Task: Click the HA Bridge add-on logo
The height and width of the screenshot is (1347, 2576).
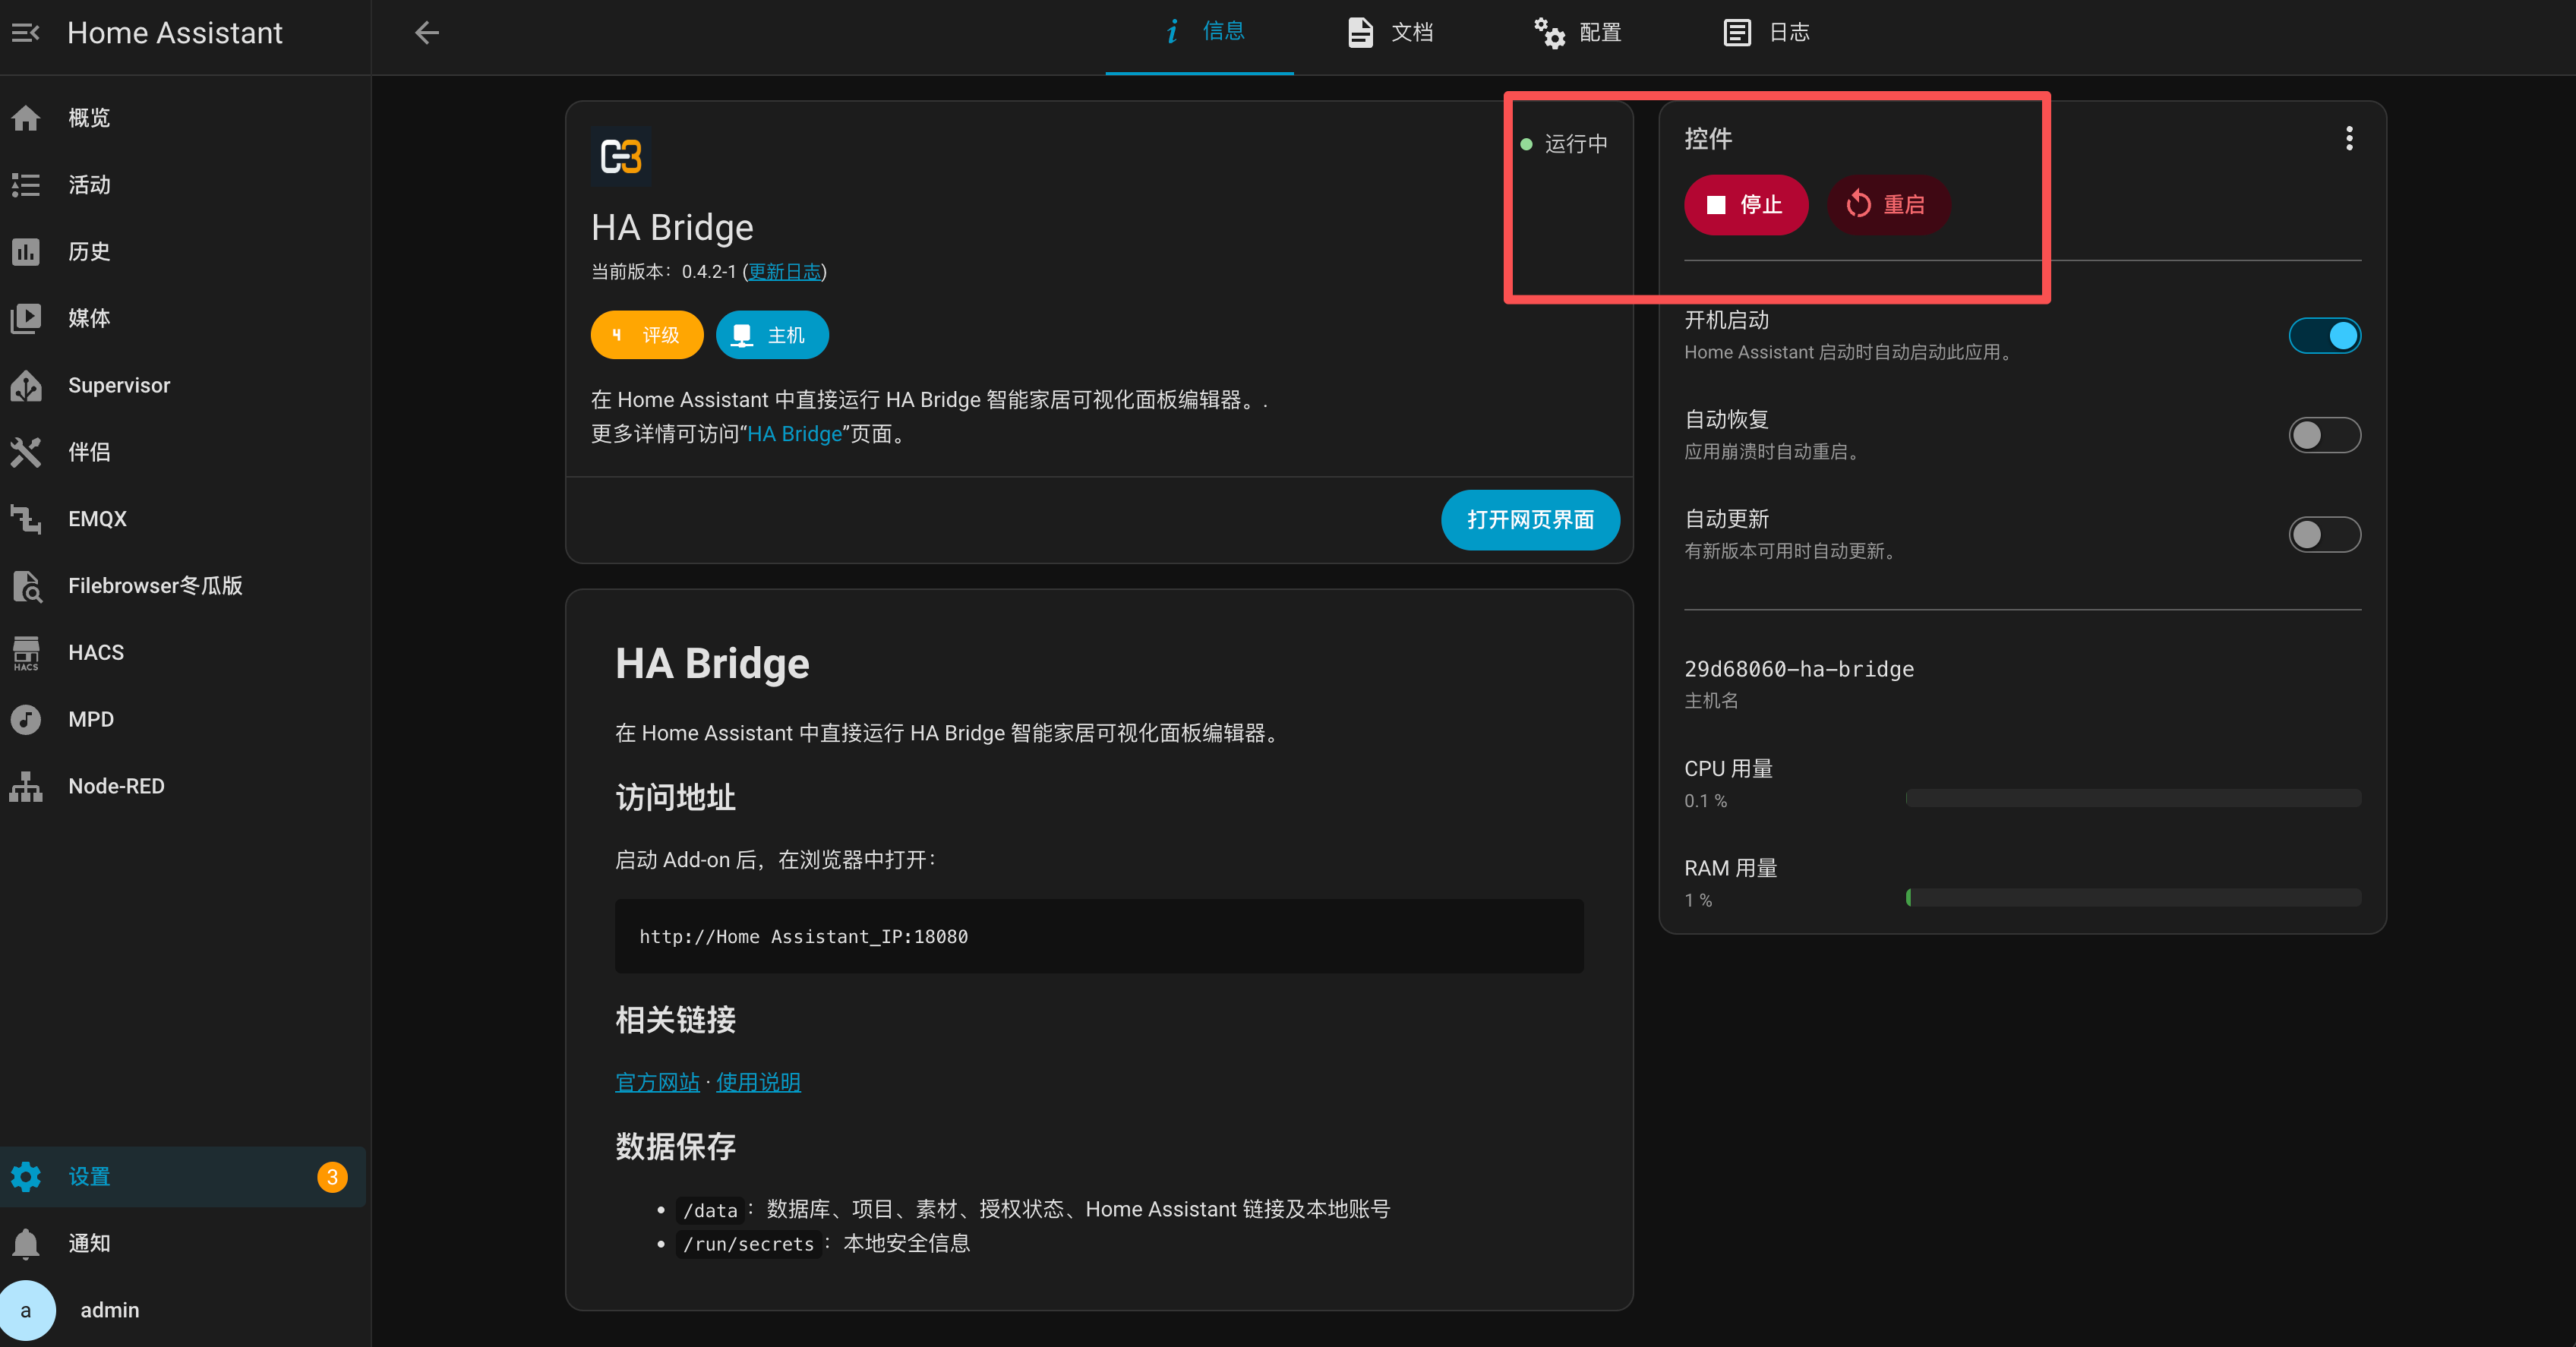Action: tap(621, 157)
